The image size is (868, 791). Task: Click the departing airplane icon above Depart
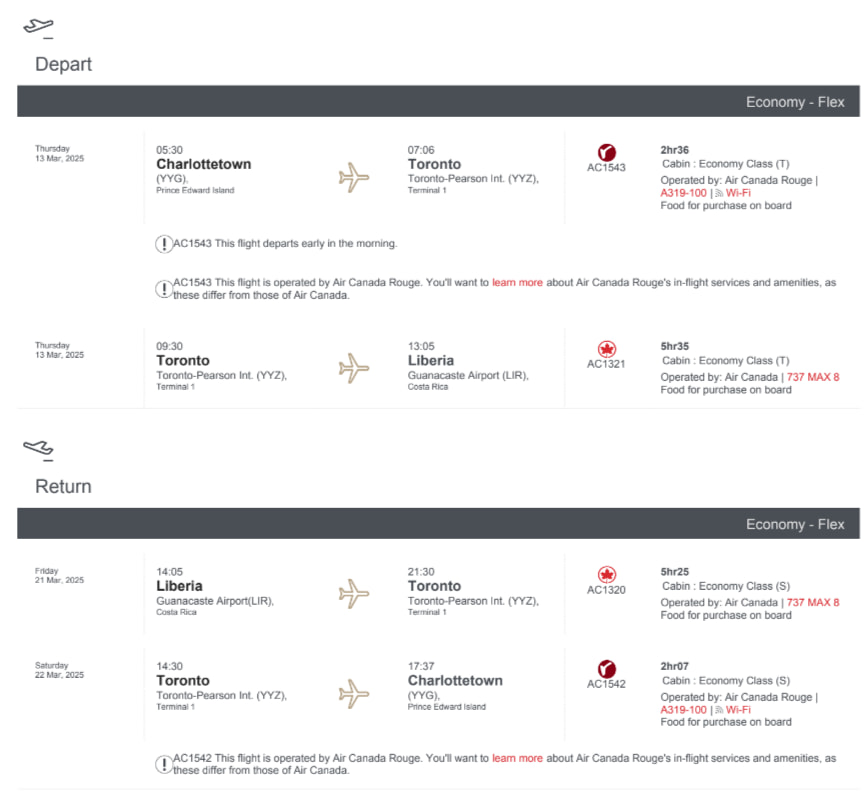(x=38, y=26)
